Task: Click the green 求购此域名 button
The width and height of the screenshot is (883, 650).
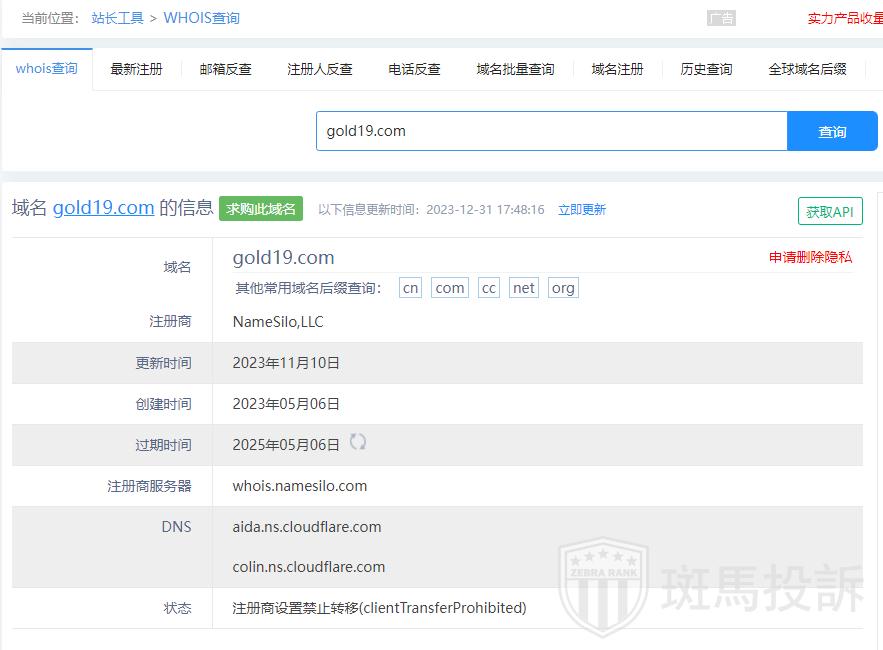Action: tap(261, 208)
